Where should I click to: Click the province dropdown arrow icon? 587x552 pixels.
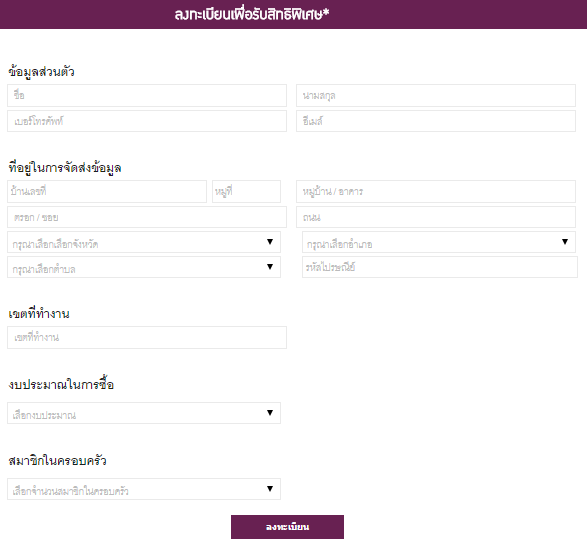click(270, 242)
